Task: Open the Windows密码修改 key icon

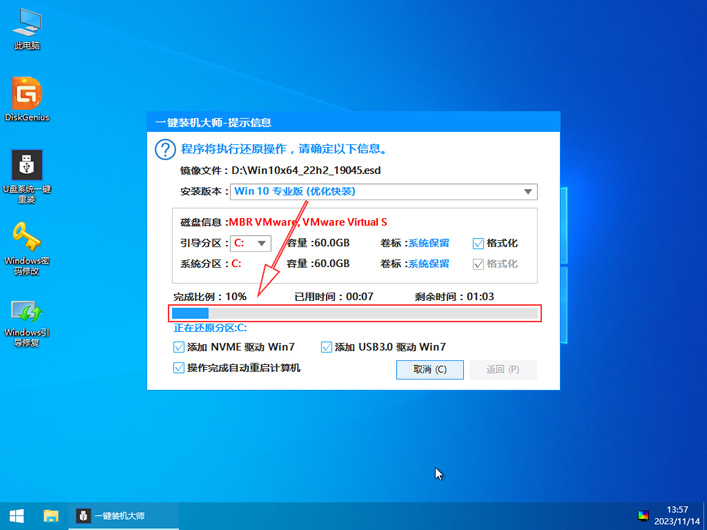Action: (27, 249)
